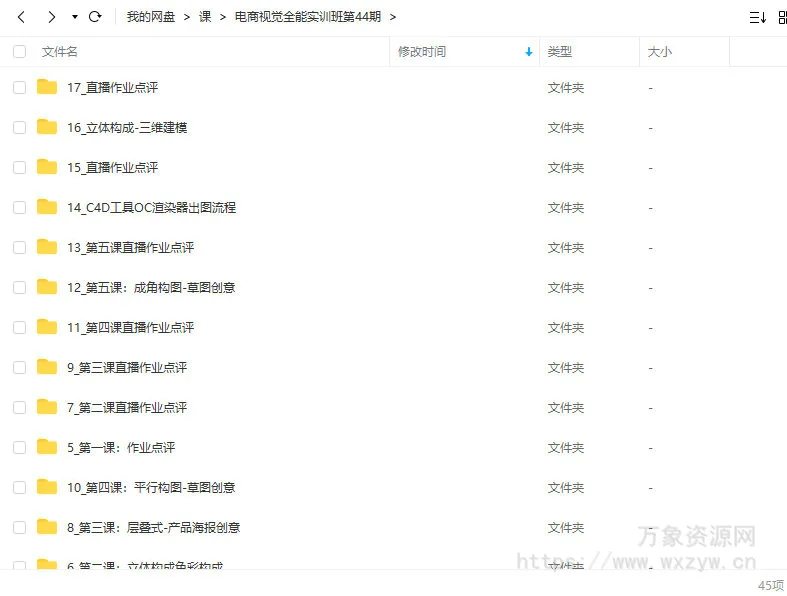Image resolution: width=787 pixels, height=596 pixels.
Task: Open folder 10_第四课：平行构图-草图创意
Action: pos(151,487)
